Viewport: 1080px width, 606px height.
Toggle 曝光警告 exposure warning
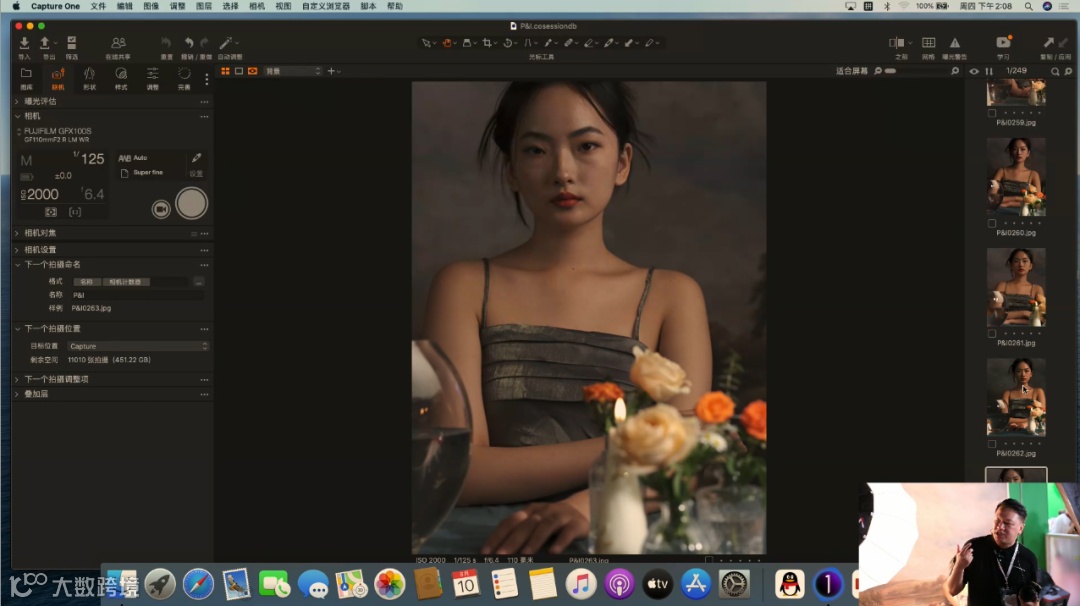[x=955, y=43]
